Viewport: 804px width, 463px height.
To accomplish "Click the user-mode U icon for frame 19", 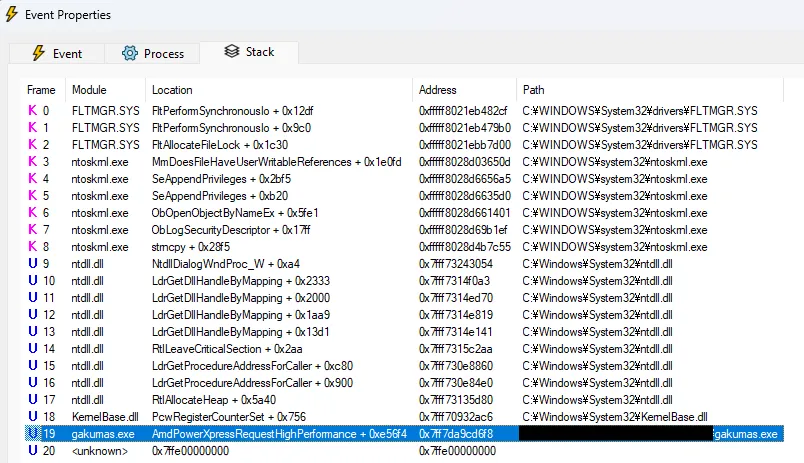I will tap(33, 433).
